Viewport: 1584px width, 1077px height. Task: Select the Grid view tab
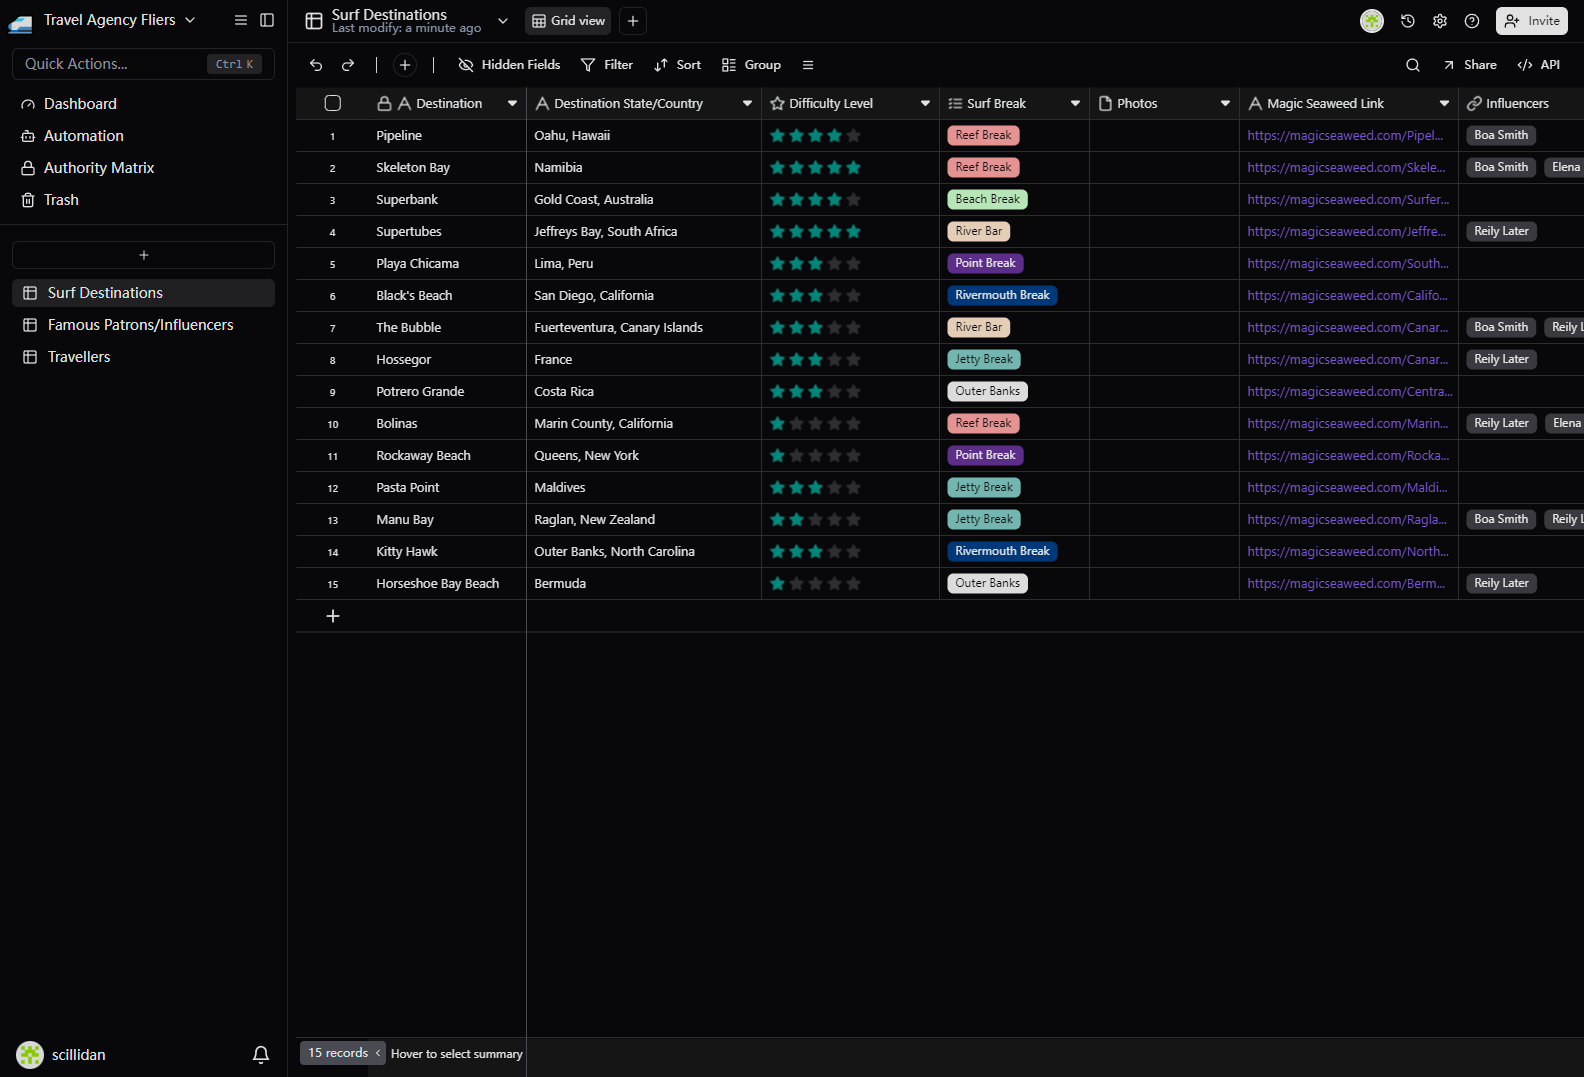[568, 21]
